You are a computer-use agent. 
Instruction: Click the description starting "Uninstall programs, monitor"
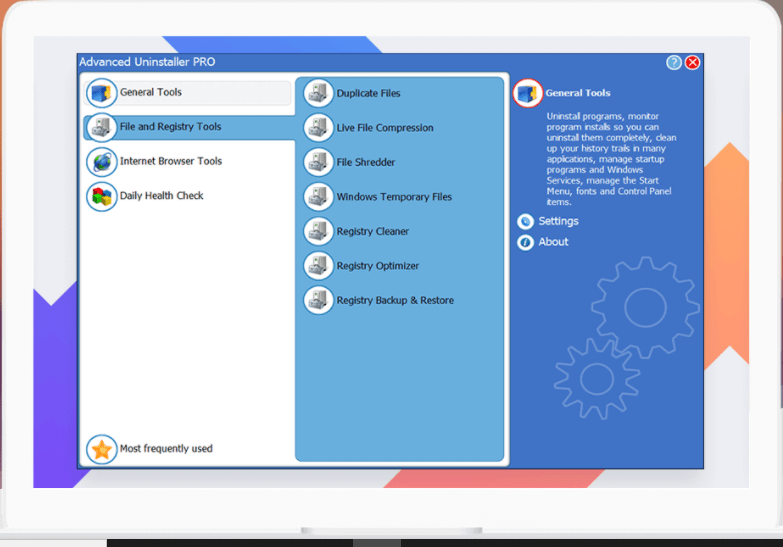point(611,159)
